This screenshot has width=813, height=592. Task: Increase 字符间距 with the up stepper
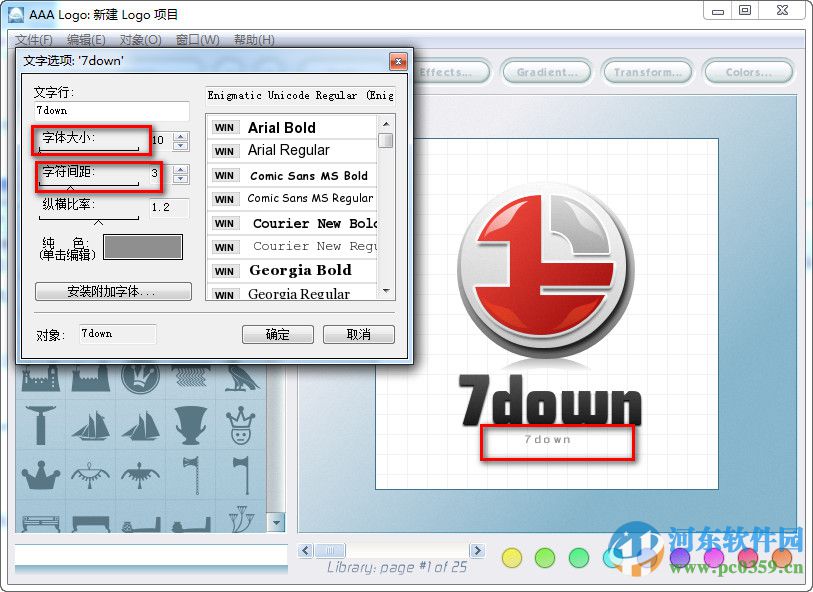pos(180,170)
